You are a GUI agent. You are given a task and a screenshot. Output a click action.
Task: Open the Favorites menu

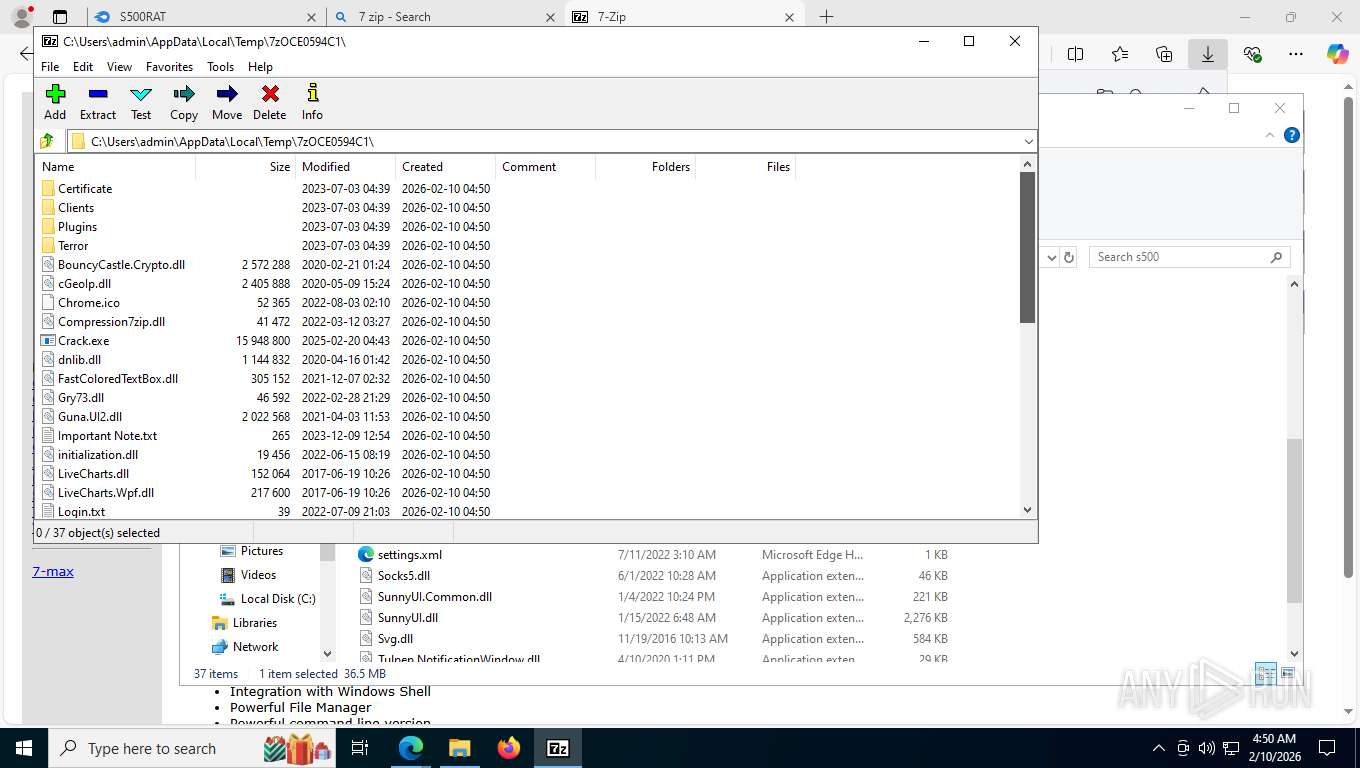coord(169,67)
